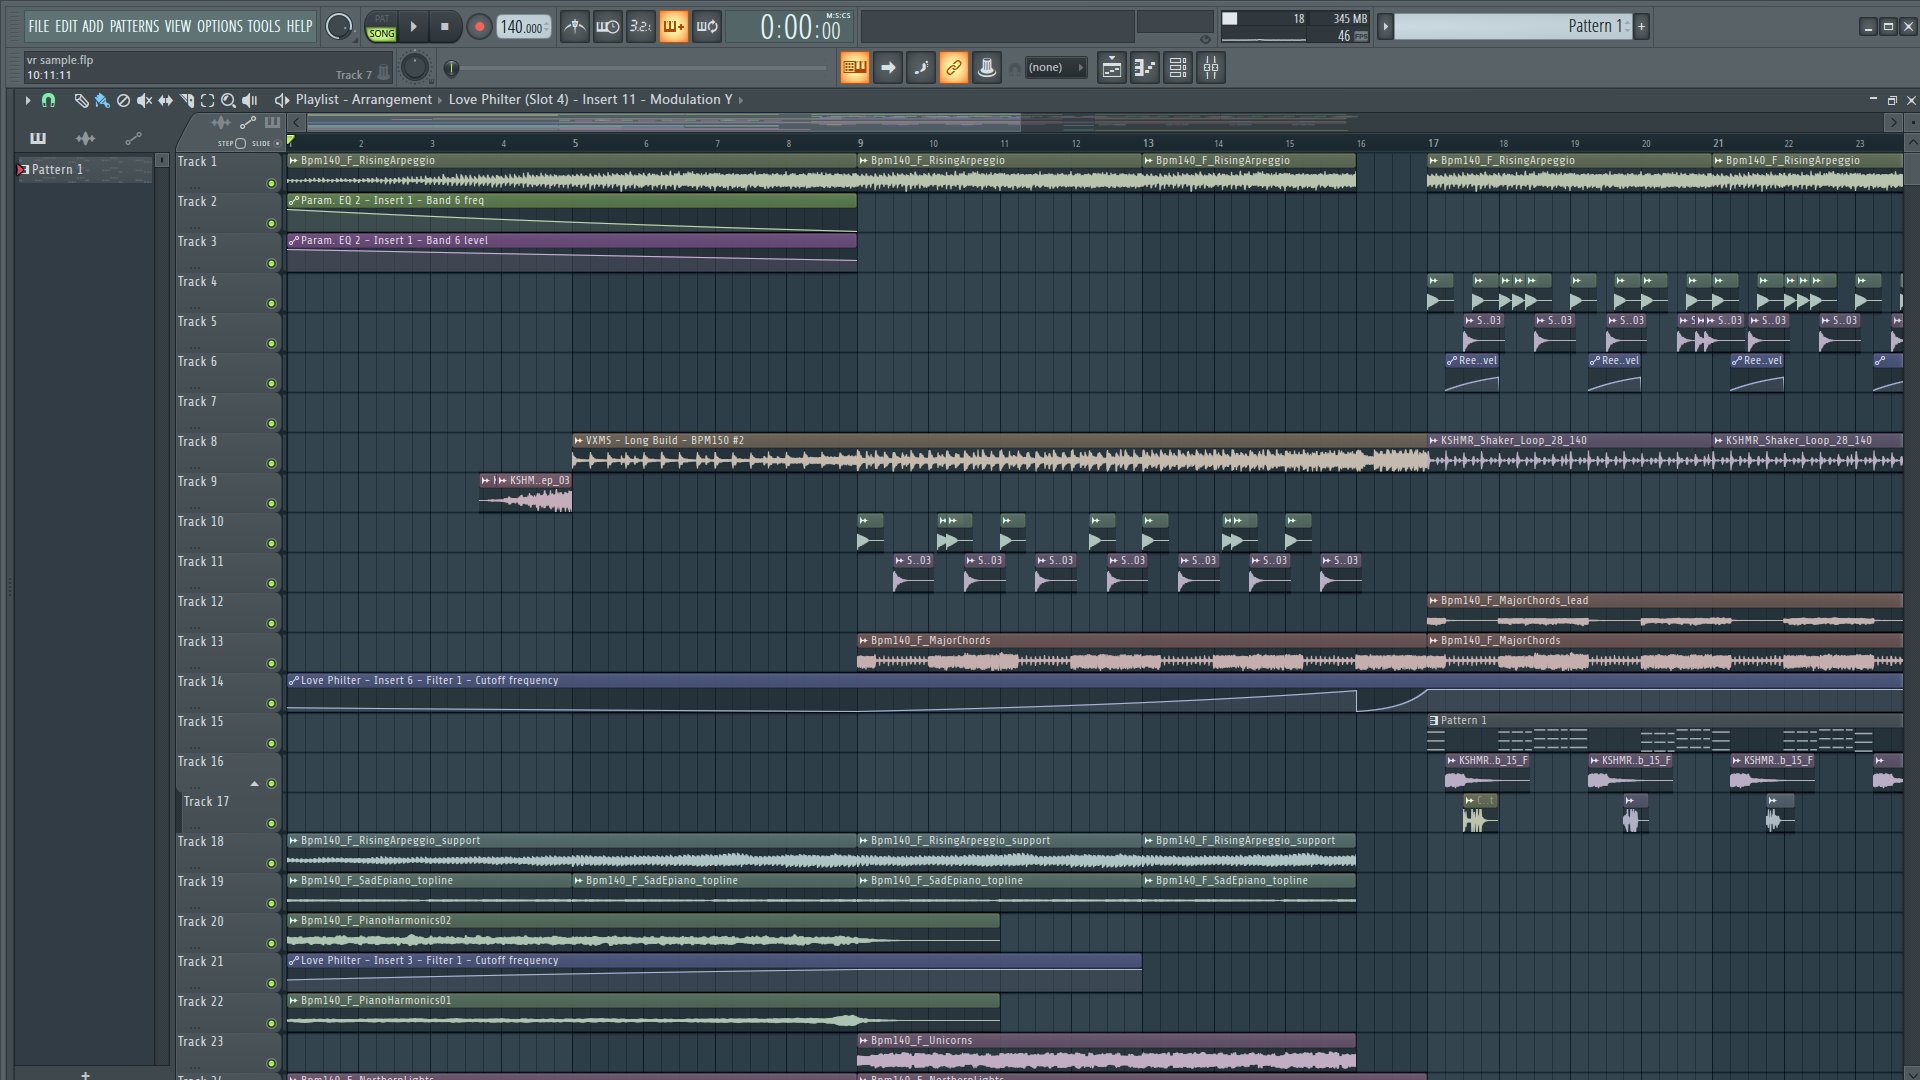Image resolution: width=1920 pixels, height=1080 pixels.
Task: Select the Playback speaker tool
Action: (x=249, y=100)
